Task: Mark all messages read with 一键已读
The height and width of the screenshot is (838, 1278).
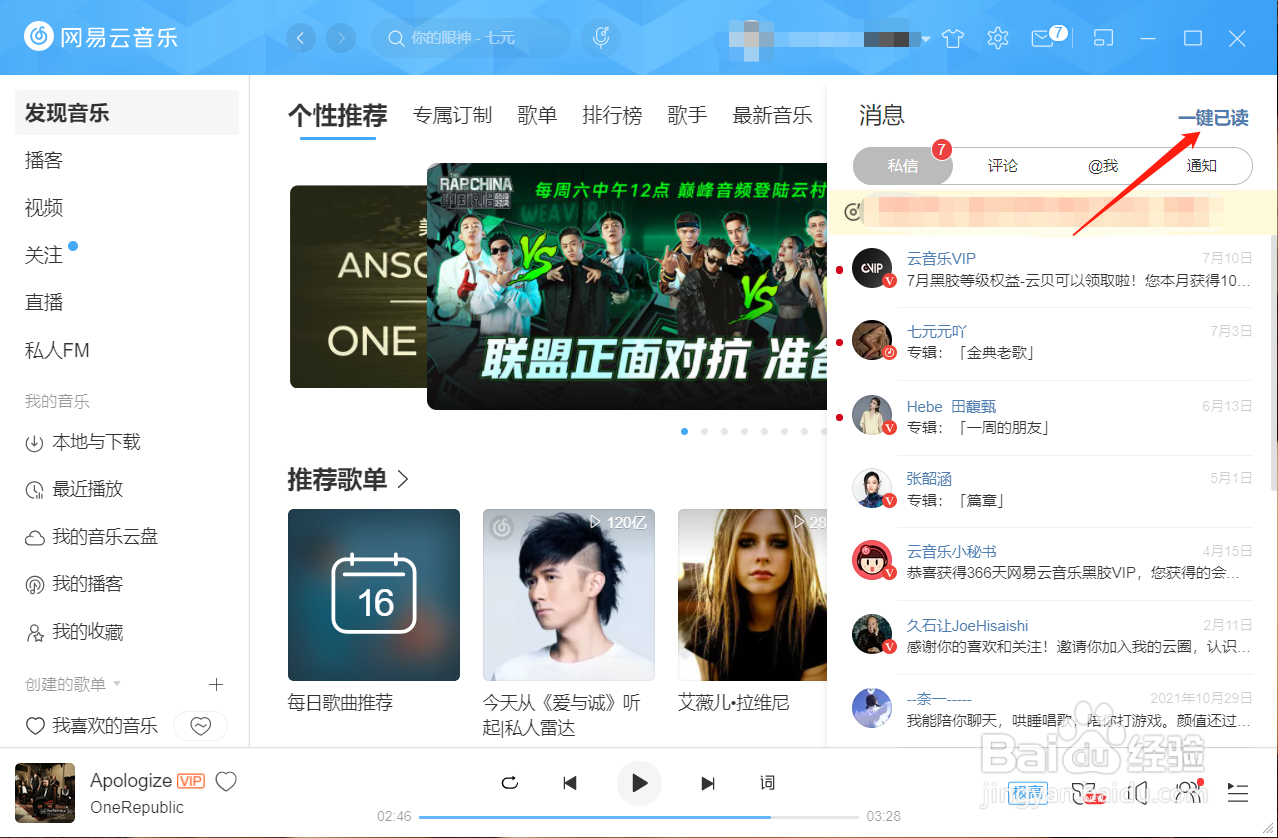Action: (x=1213, y=118)
